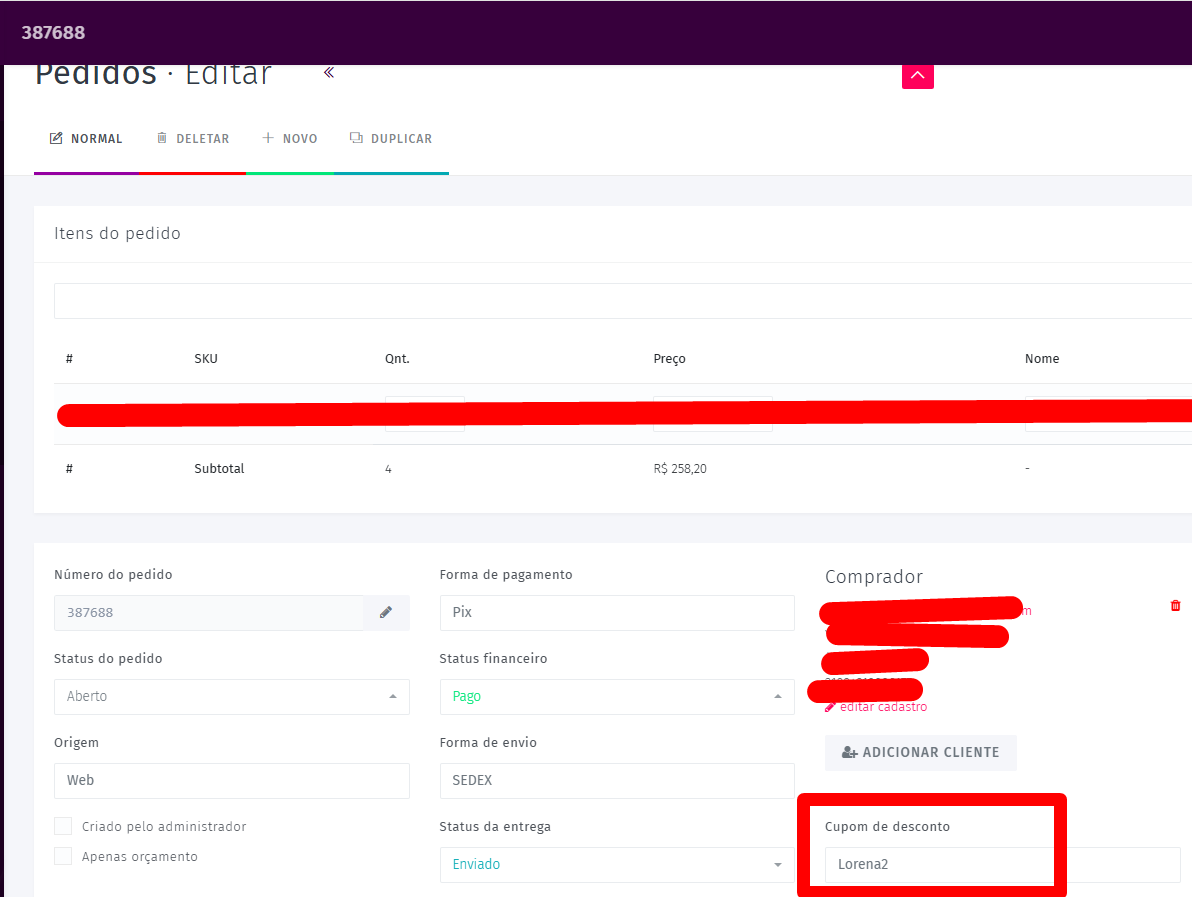Click the Origem Web field
Viewport: 1192px width, 897px height.
(232, 781)
